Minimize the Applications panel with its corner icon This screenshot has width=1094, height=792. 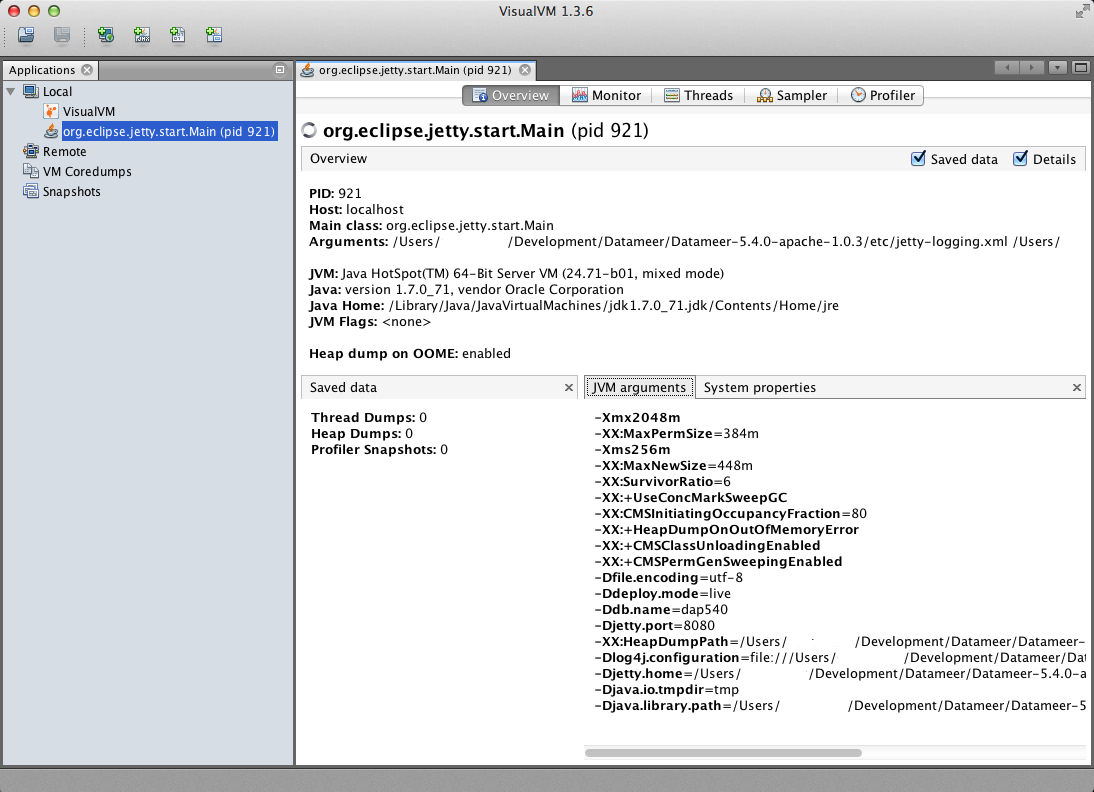pos(280,70)
